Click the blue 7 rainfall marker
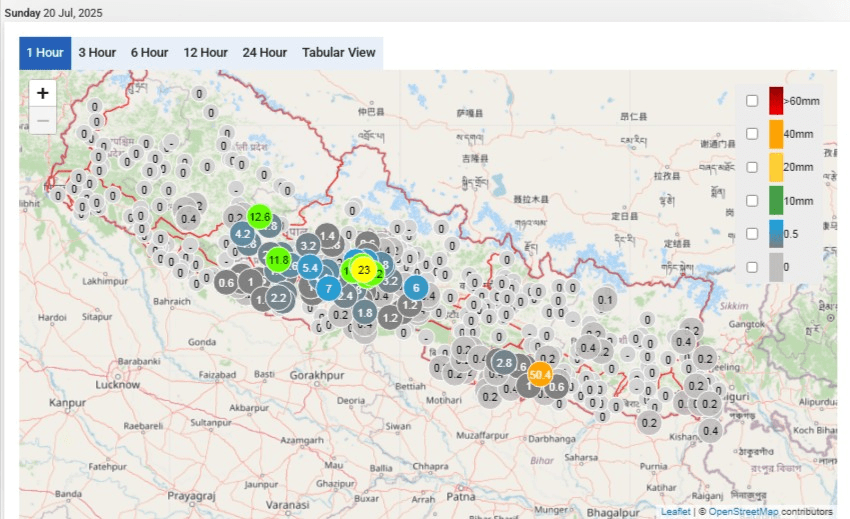Image resolution: width=850 pixels, height=519 pixels. 327,289
